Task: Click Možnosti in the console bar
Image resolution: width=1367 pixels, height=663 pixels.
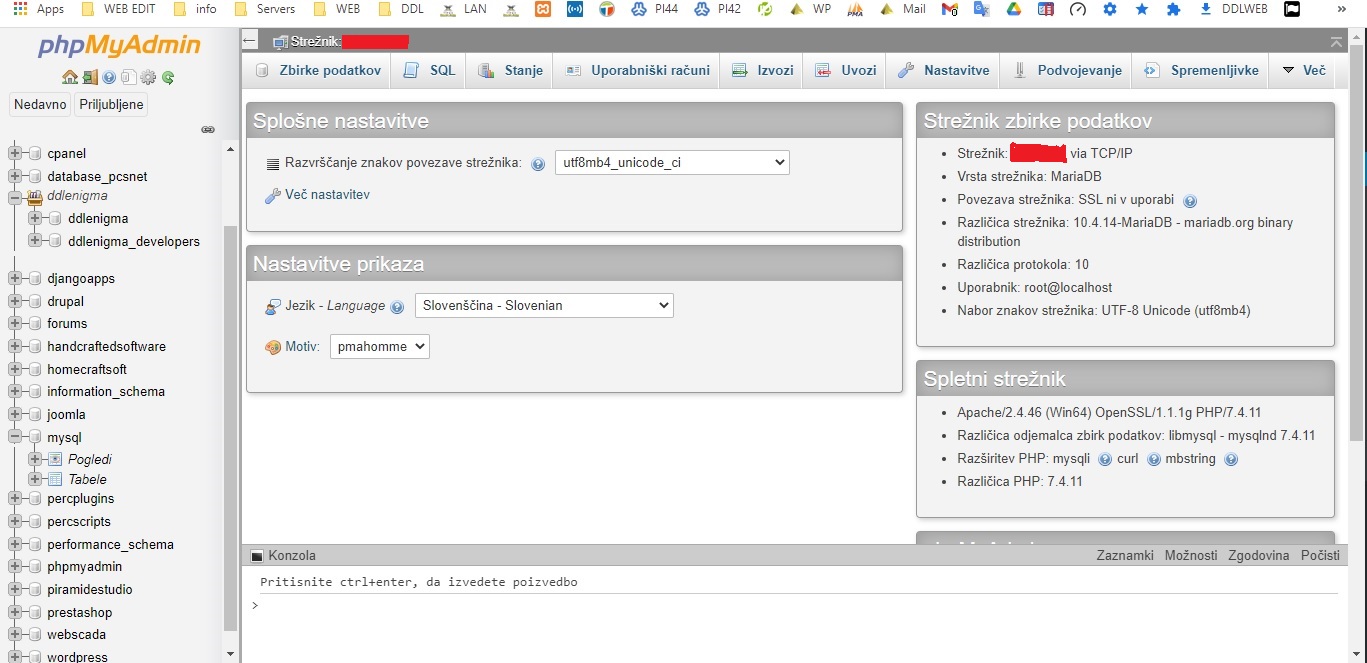Action: 1191,555
